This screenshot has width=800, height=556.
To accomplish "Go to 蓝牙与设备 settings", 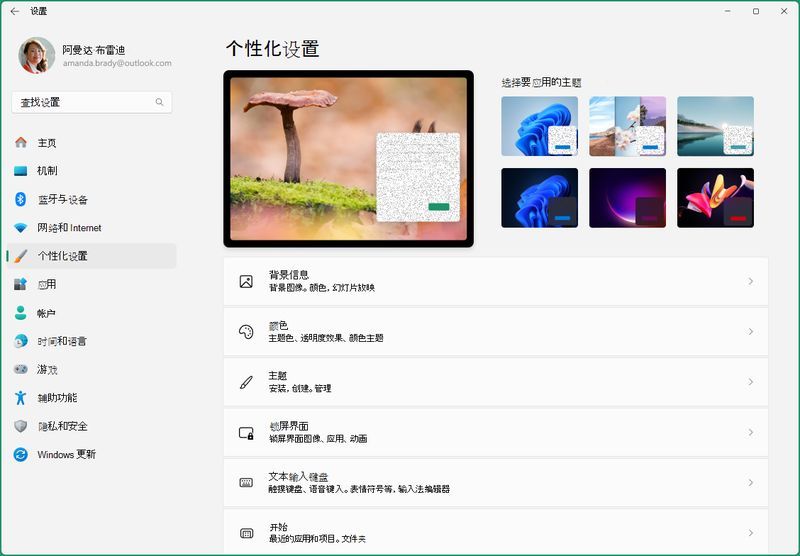I will click(91, 199).
